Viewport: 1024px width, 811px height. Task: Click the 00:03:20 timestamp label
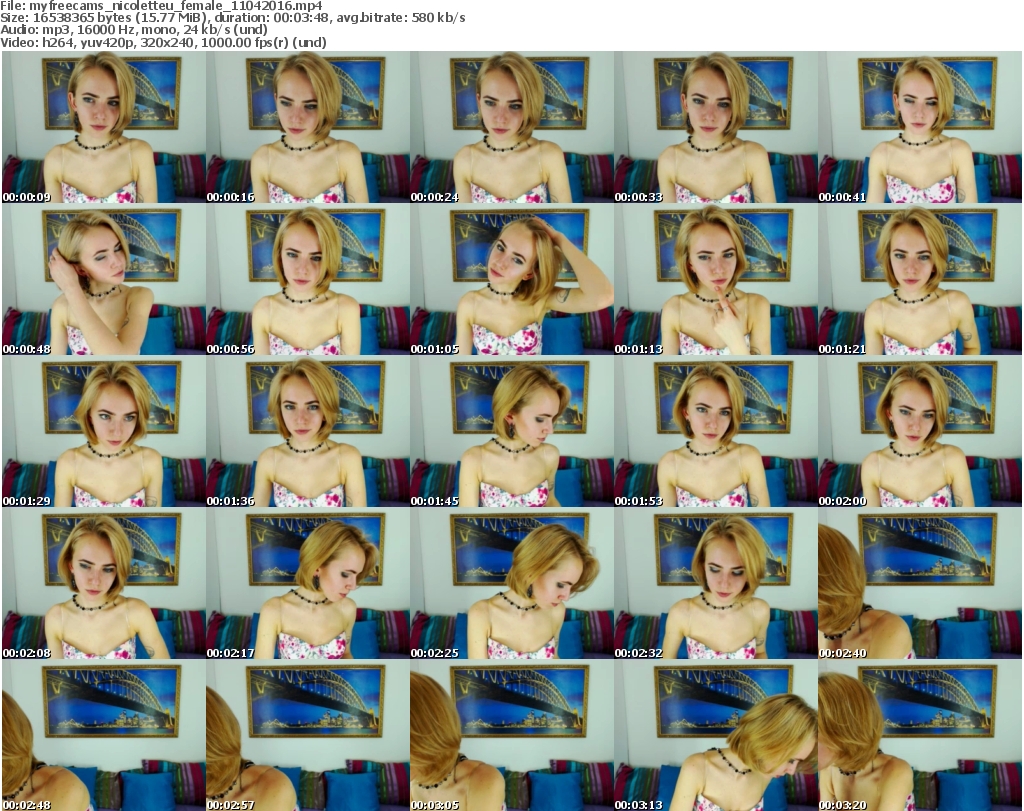pos(842,804)
